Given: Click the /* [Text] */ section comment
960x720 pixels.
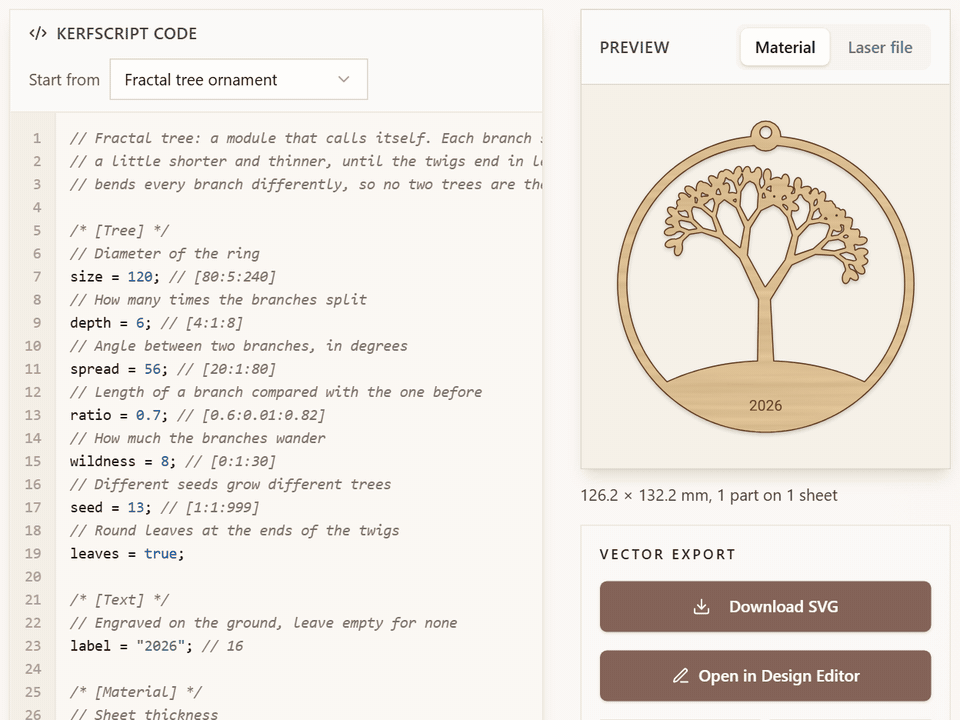Looking at the screenshot, I should 119,599.
